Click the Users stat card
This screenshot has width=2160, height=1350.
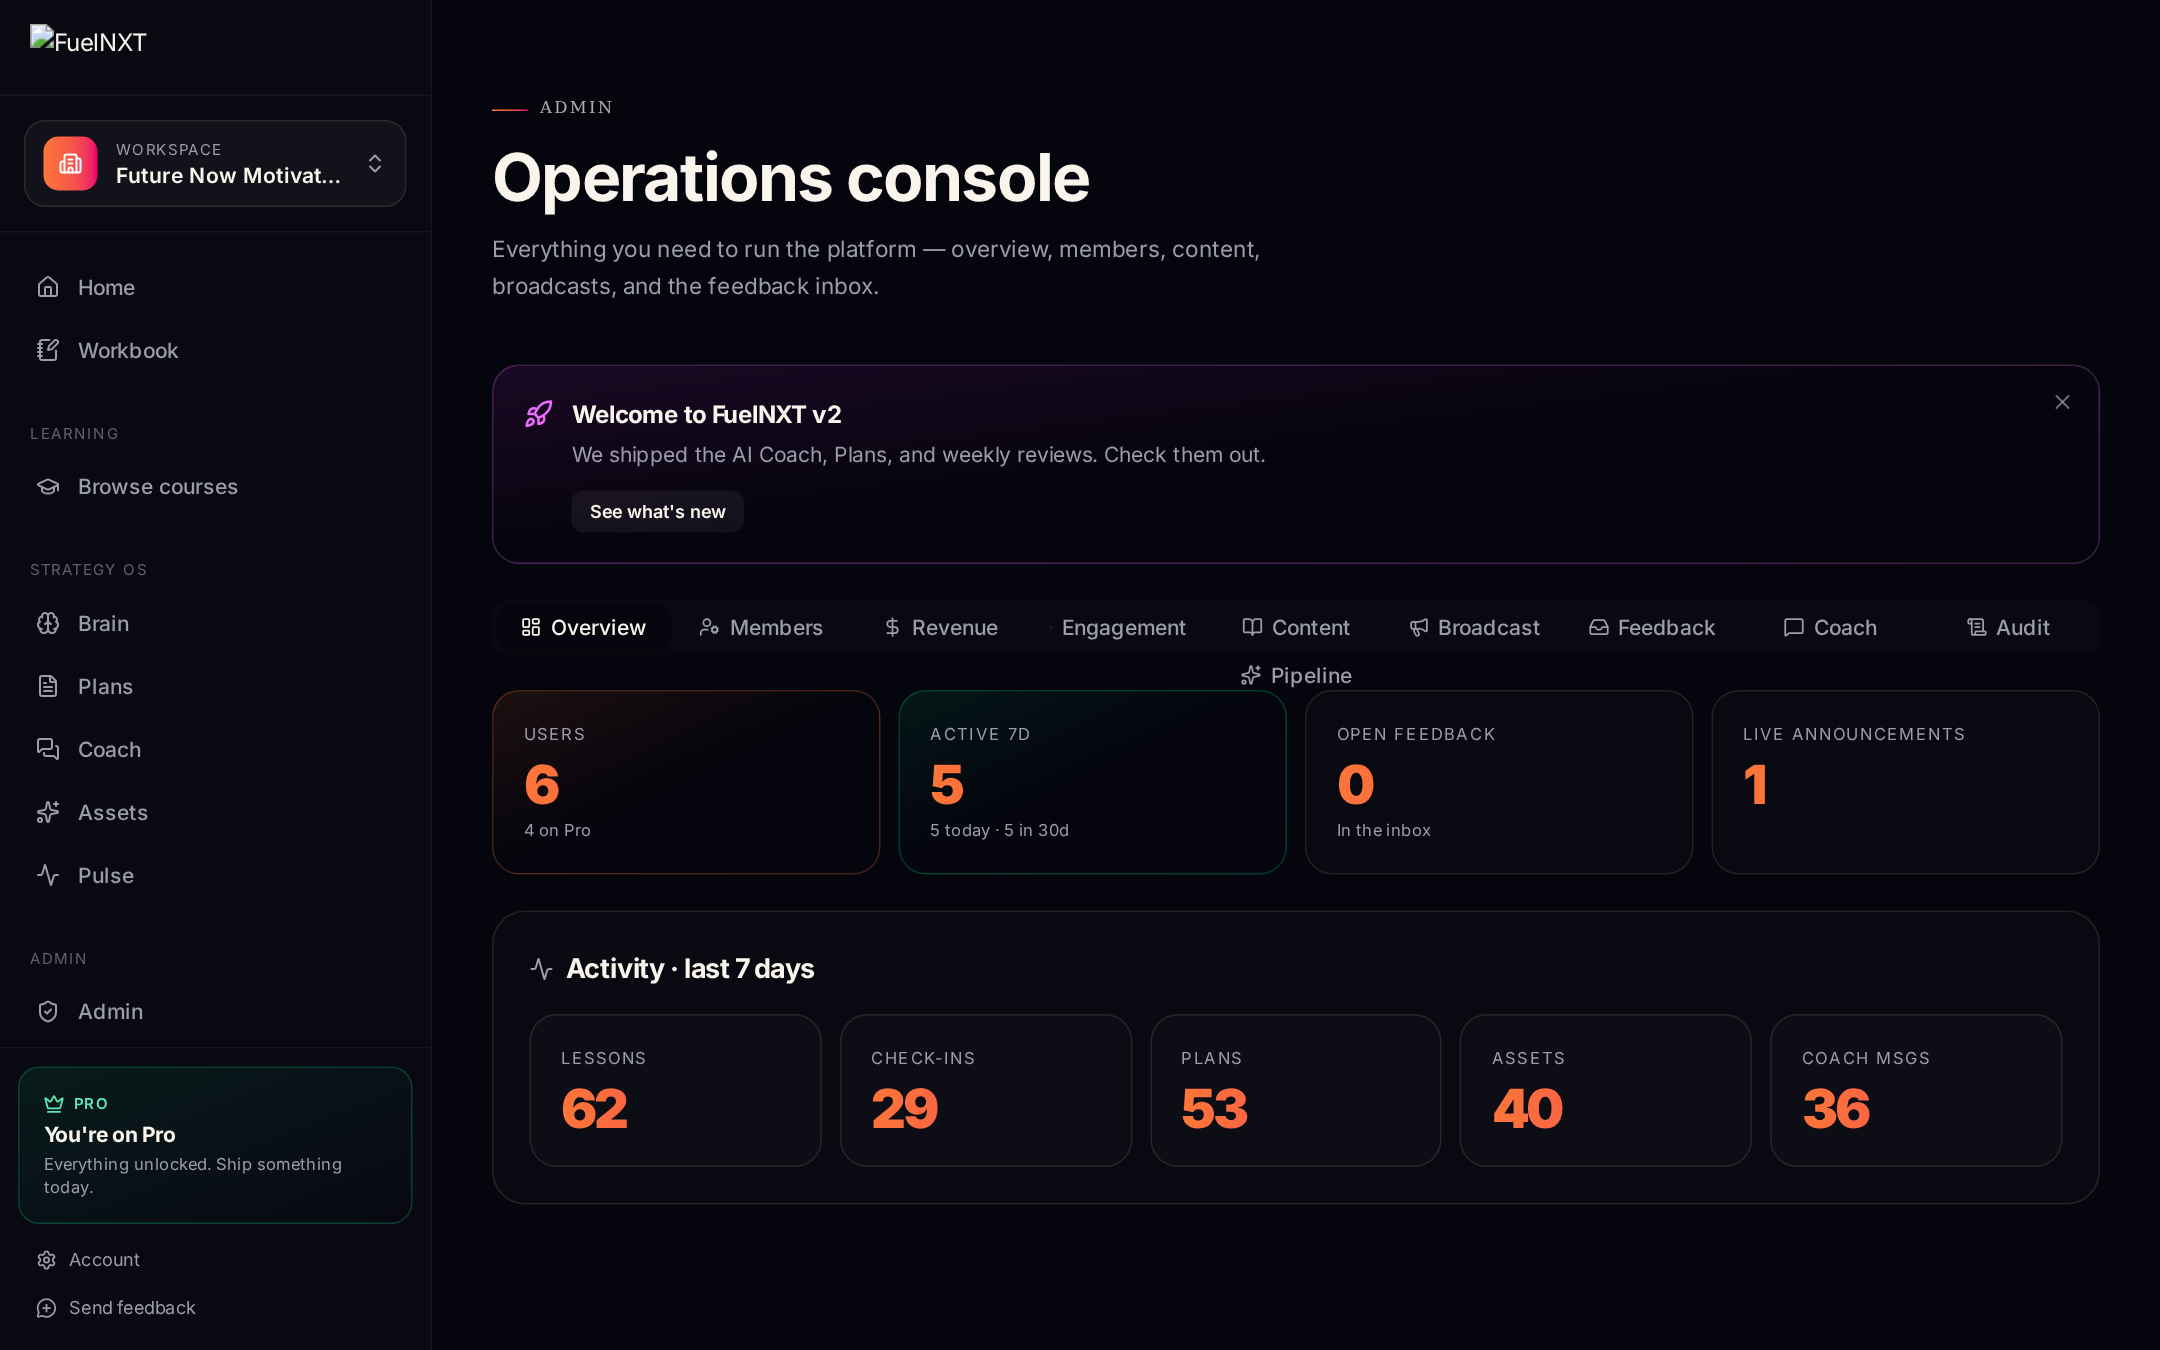tap(686, 782)
